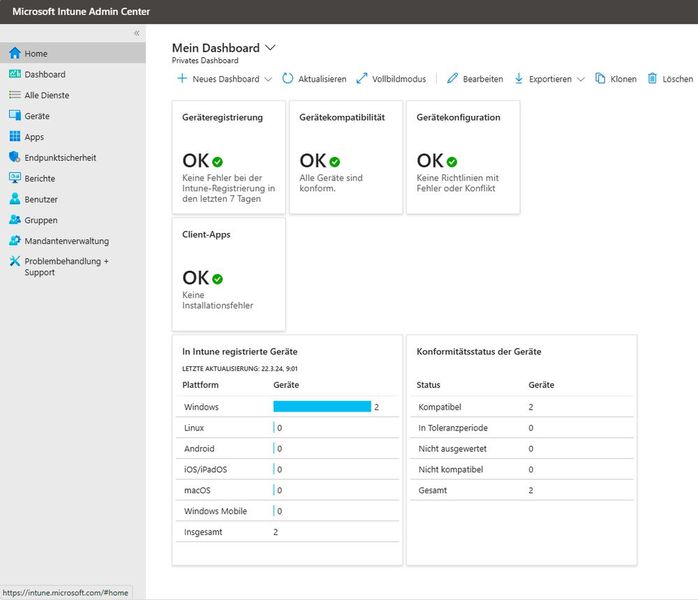Screen dimensions: 698x600
Task: Click the blue Windows device count bar
Action: [x=322, y=406]
